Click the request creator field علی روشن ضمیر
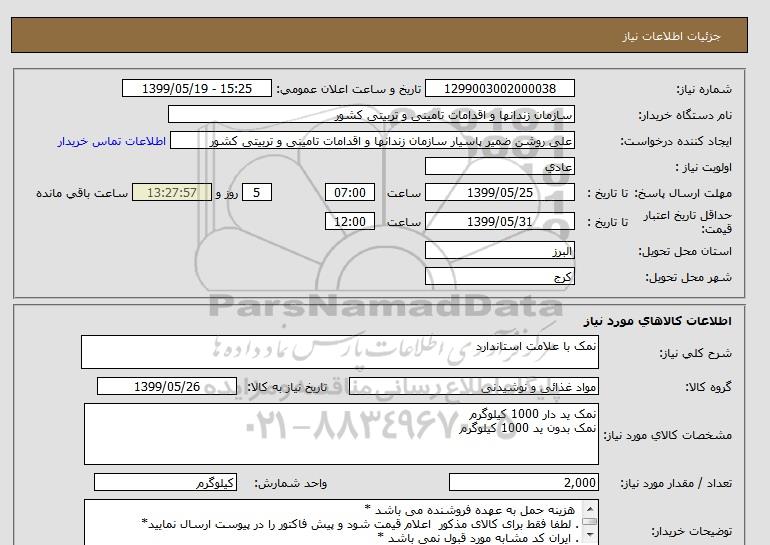 (x=372, y=141)
